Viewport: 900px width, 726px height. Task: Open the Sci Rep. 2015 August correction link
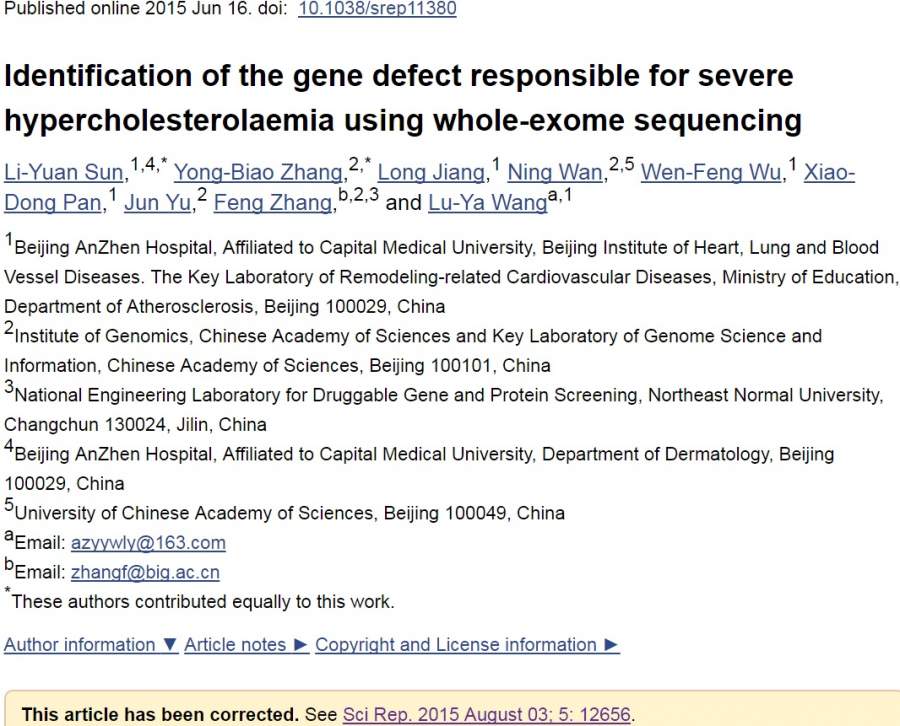coord(487,715)
